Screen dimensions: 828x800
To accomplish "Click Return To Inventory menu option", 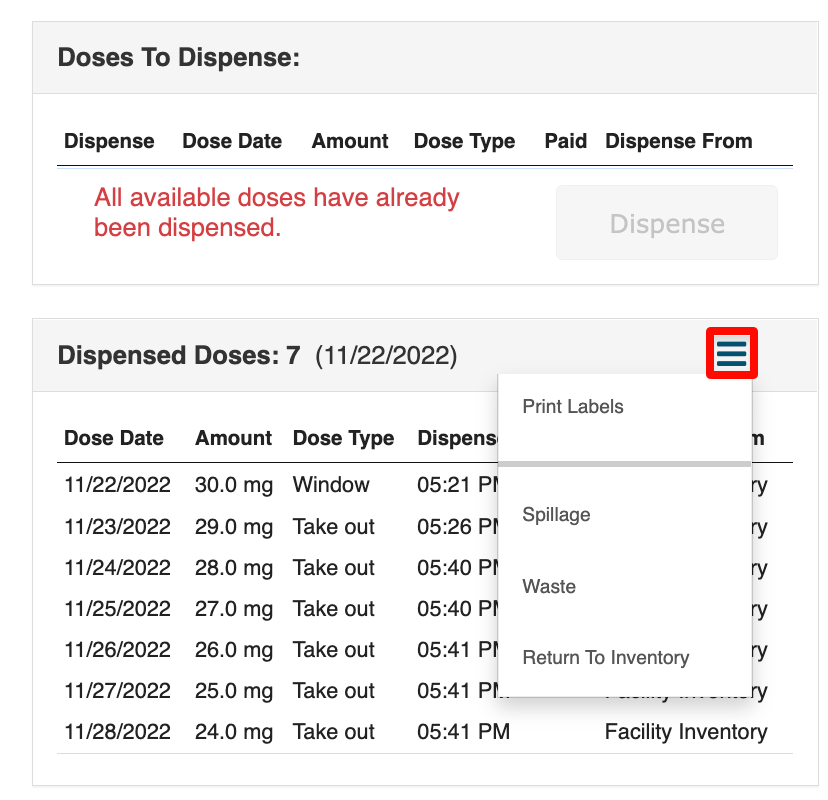I will point(605,657).
